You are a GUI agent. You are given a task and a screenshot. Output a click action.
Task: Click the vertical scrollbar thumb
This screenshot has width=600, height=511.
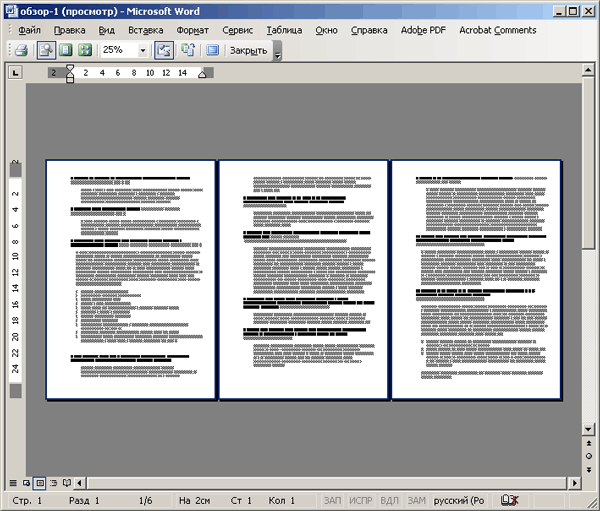click(x=588, y=162)
